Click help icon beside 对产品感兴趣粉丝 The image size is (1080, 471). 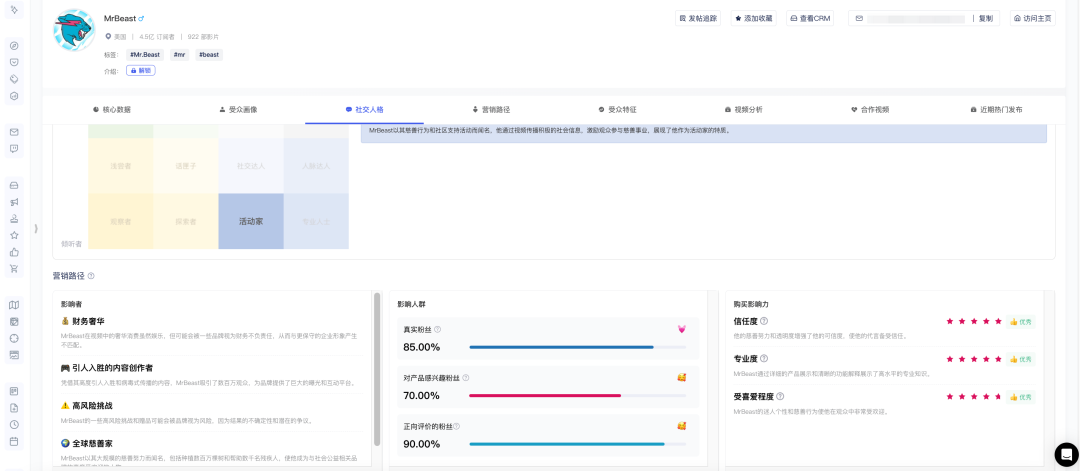click(x=466, y=378)
